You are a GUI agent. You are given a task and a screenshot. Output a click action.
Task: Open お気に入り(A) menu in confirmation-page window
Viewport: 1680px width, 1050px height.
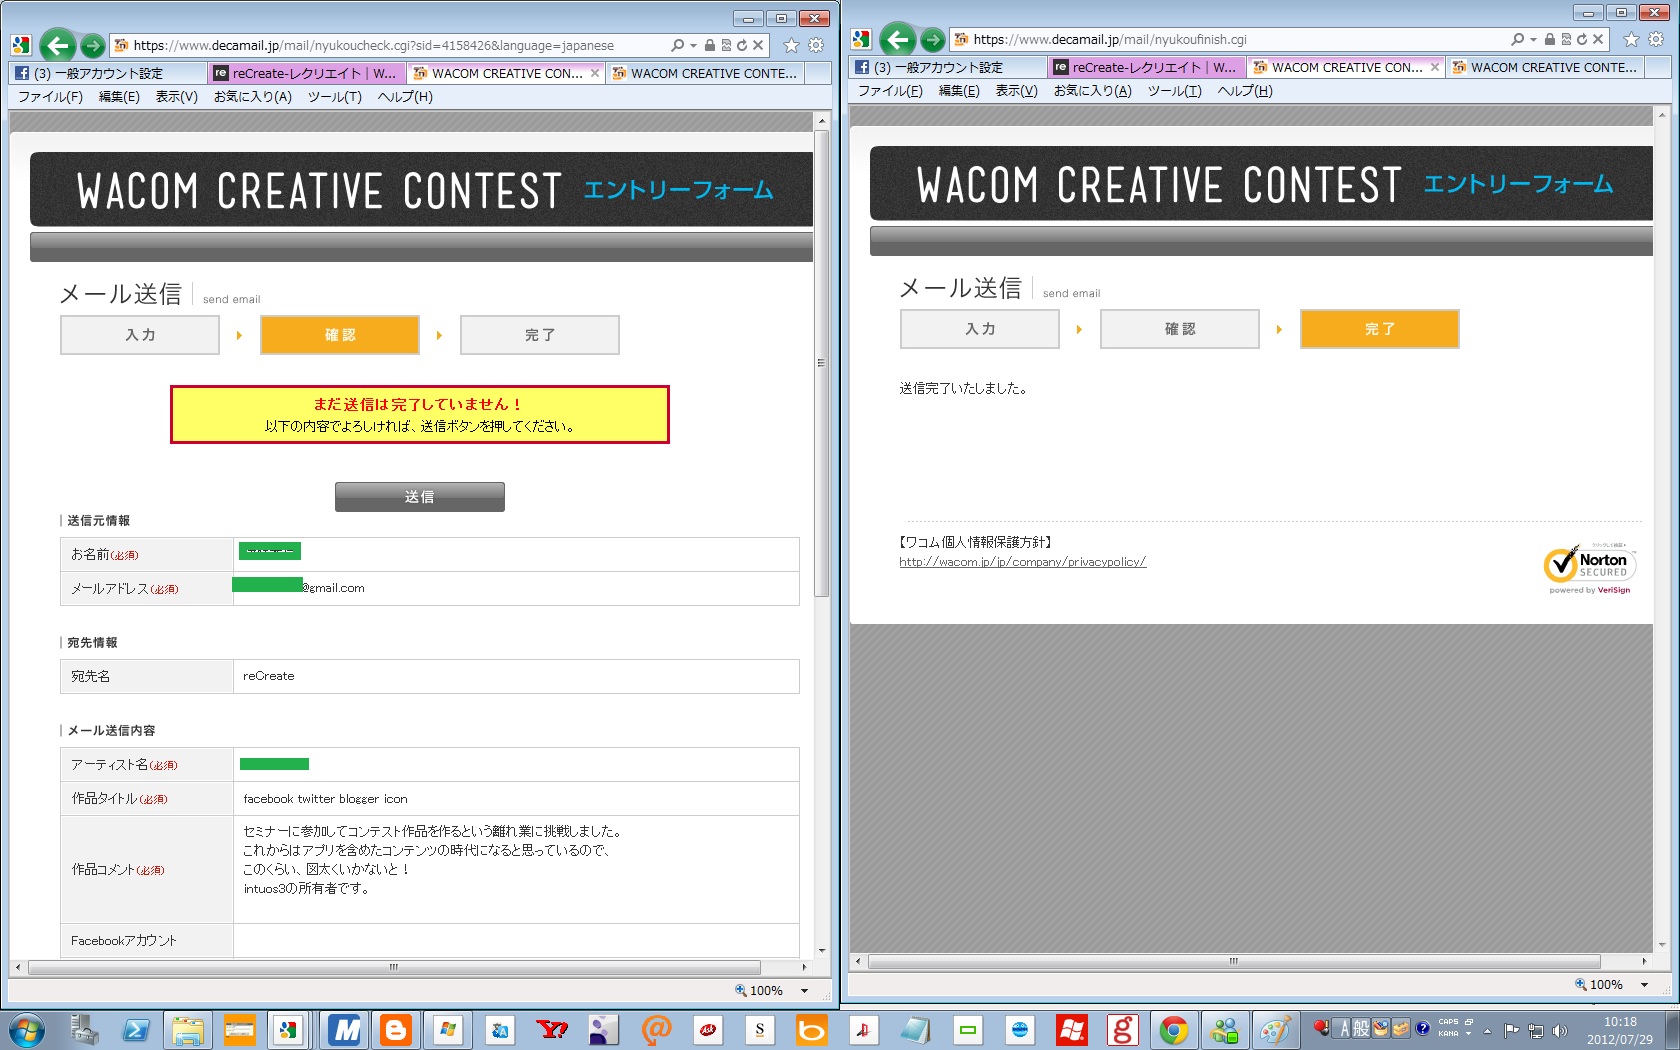click(x=253, y=97)
